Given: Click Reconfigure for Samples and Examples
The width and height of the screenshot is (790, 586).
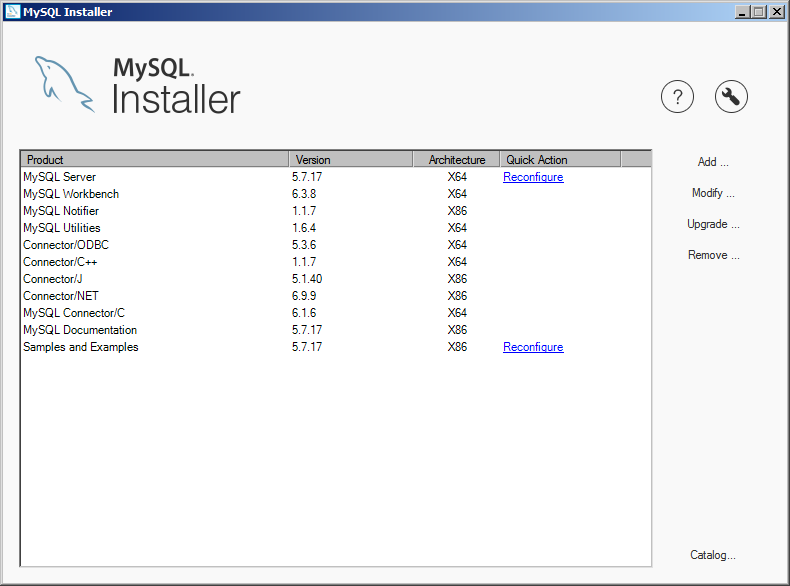Looking at the screenshot, I should click(x=533, y=347).
